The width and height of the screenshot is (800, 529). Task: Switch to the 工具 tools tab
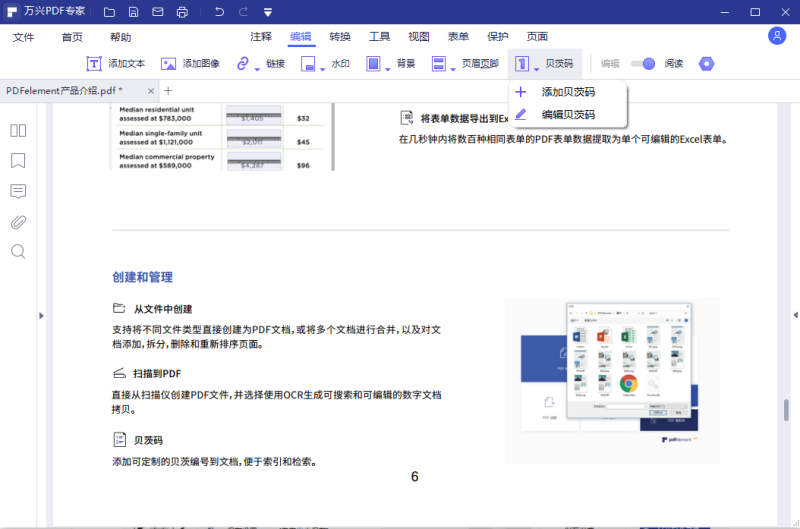[379, 36]
